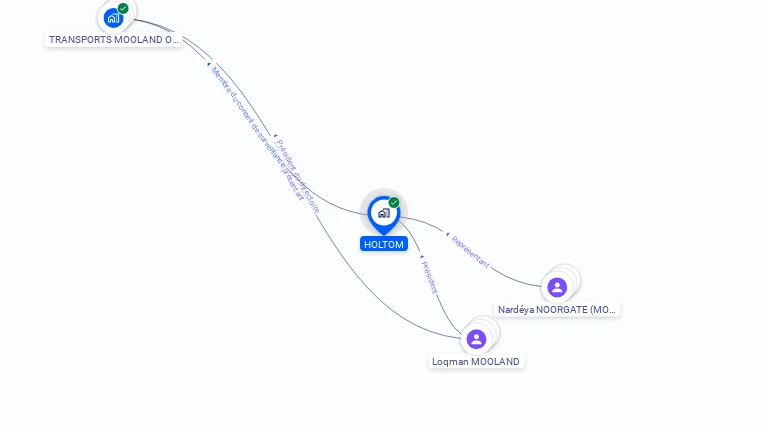The image size is (768, 432).
Task: Click the TRANSPORTS MOOLAND O... name label
Action: point(113,40)
